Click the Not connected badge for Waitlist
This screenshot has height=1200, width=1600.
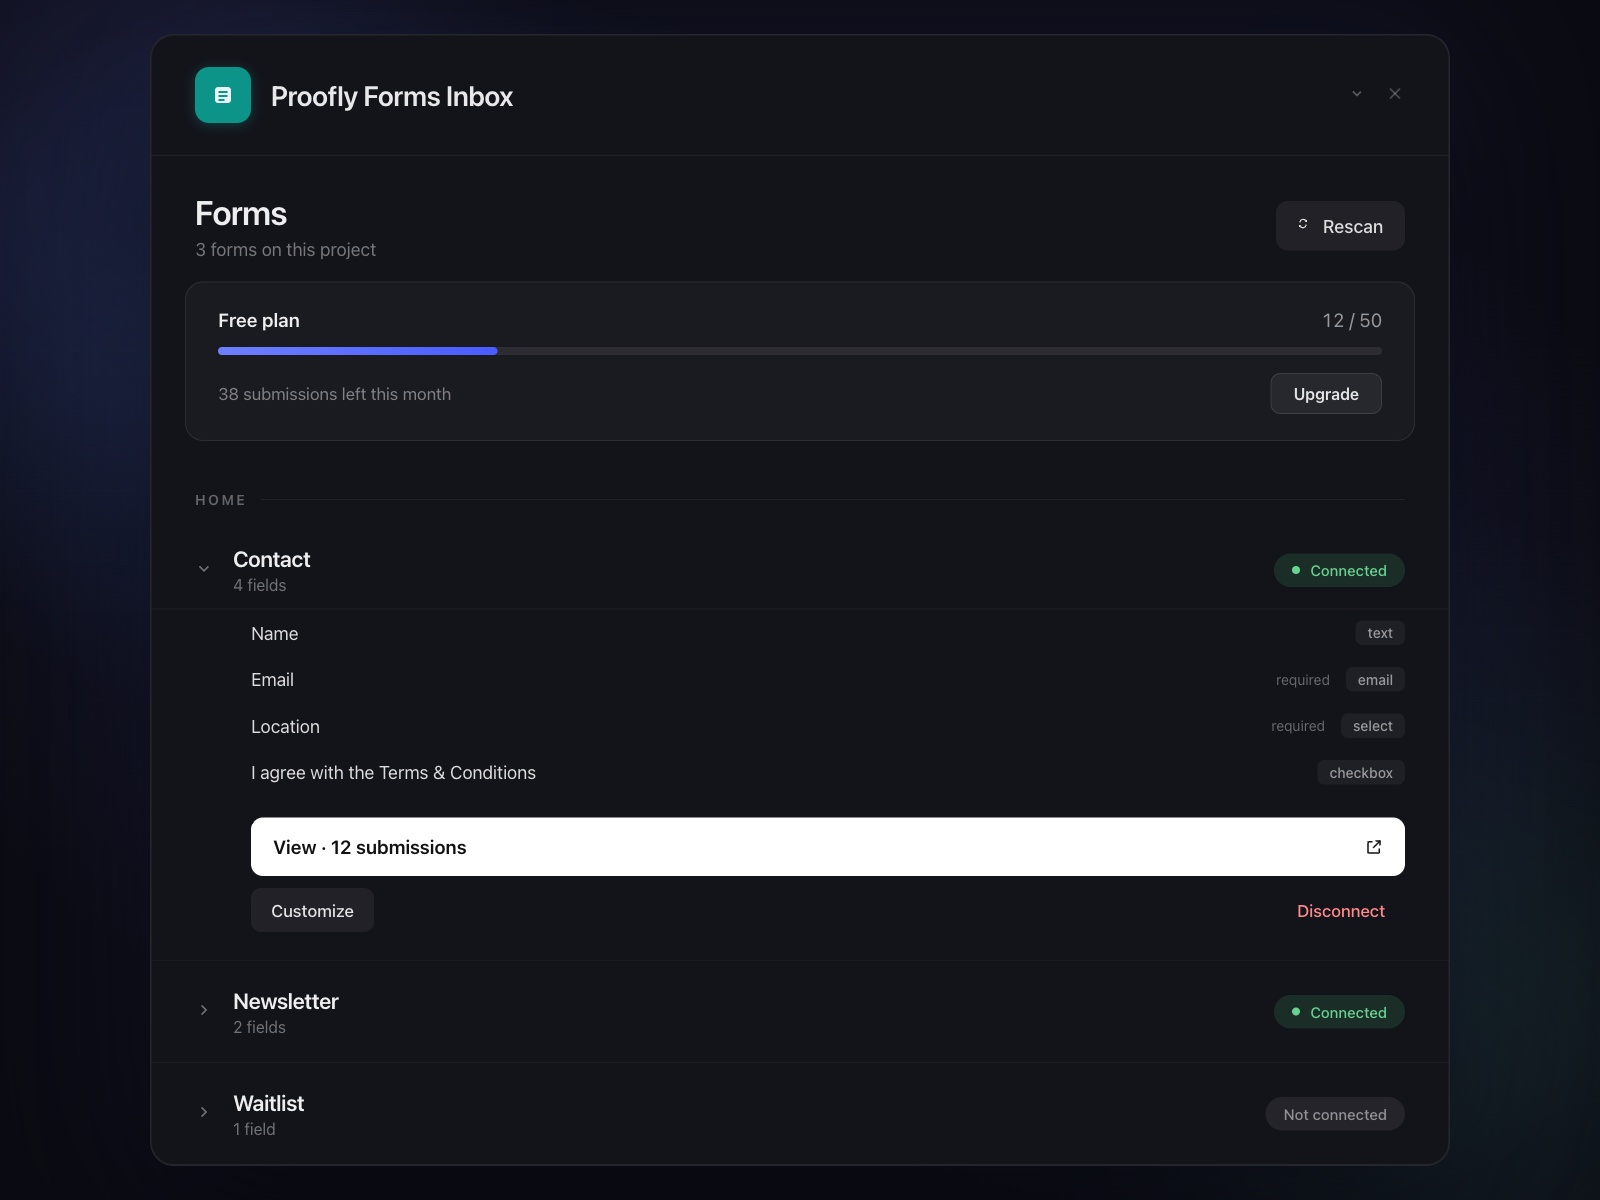[x=1334, y=1114]
